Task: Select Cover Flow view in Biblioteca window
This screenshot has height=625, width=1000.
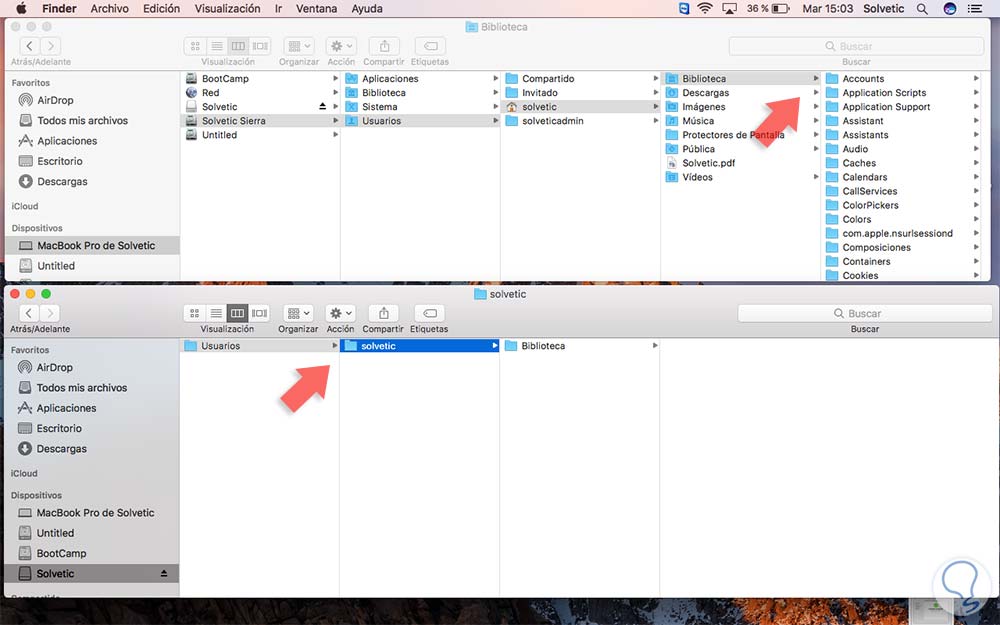Action: 260,46
